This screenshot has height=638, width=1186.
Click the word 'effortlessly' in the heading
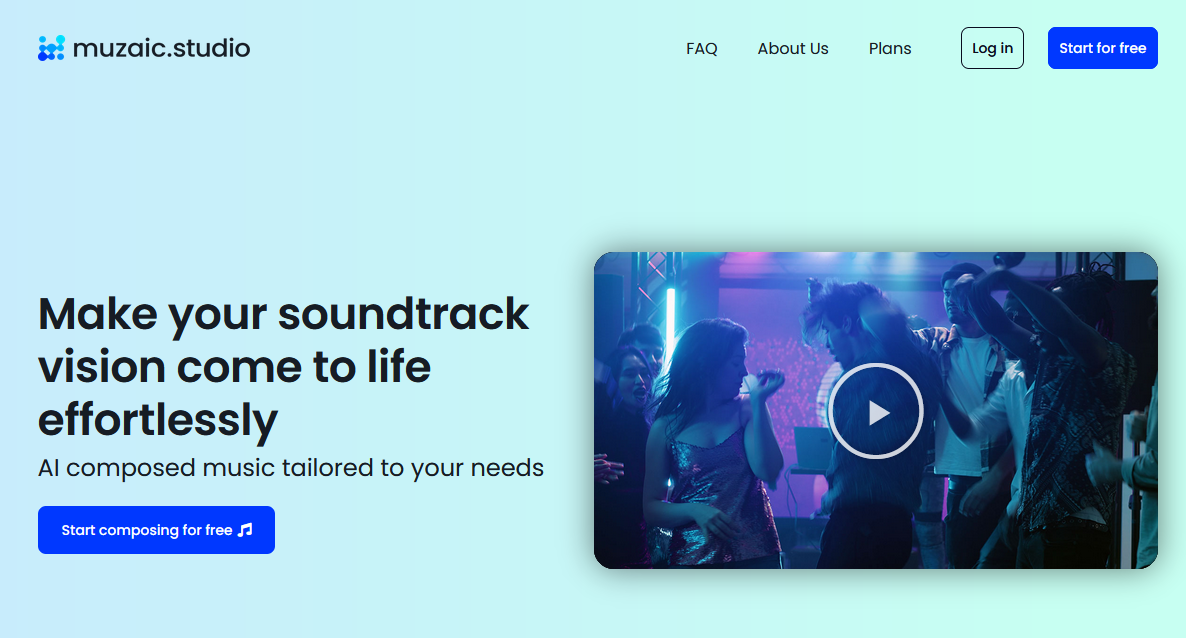(x=158, y=420)
